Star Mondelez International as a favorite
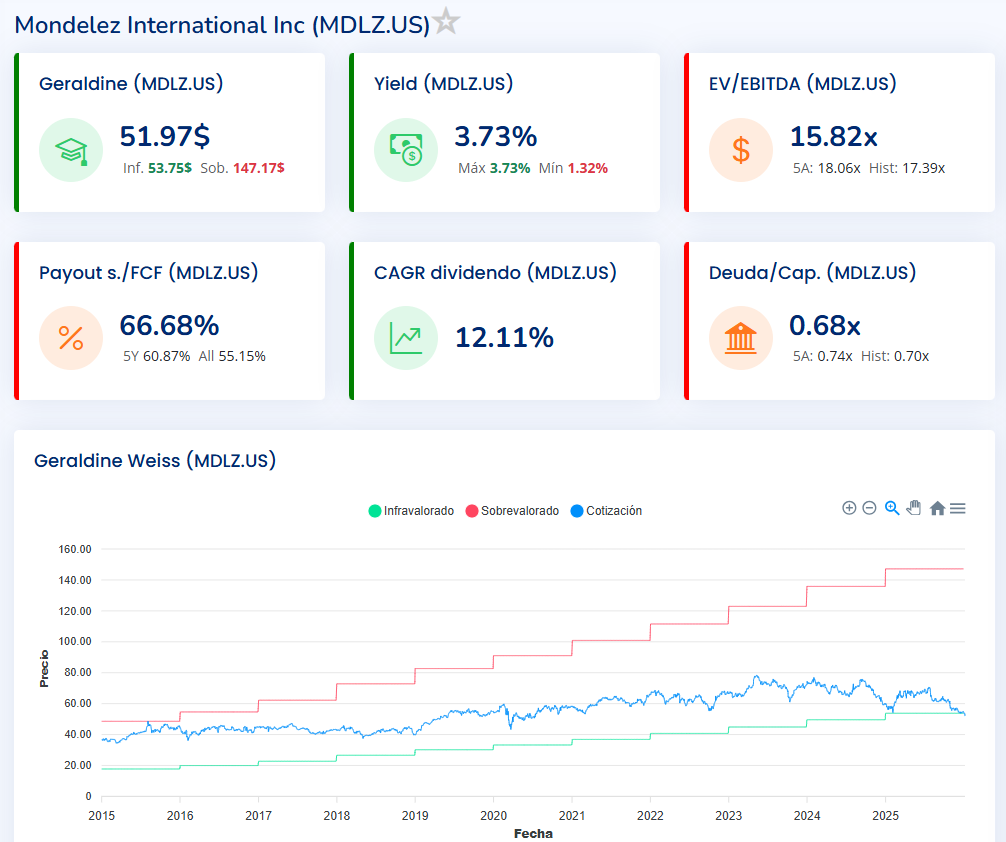Screen dimensions: 1006x842 click(444, 21)
